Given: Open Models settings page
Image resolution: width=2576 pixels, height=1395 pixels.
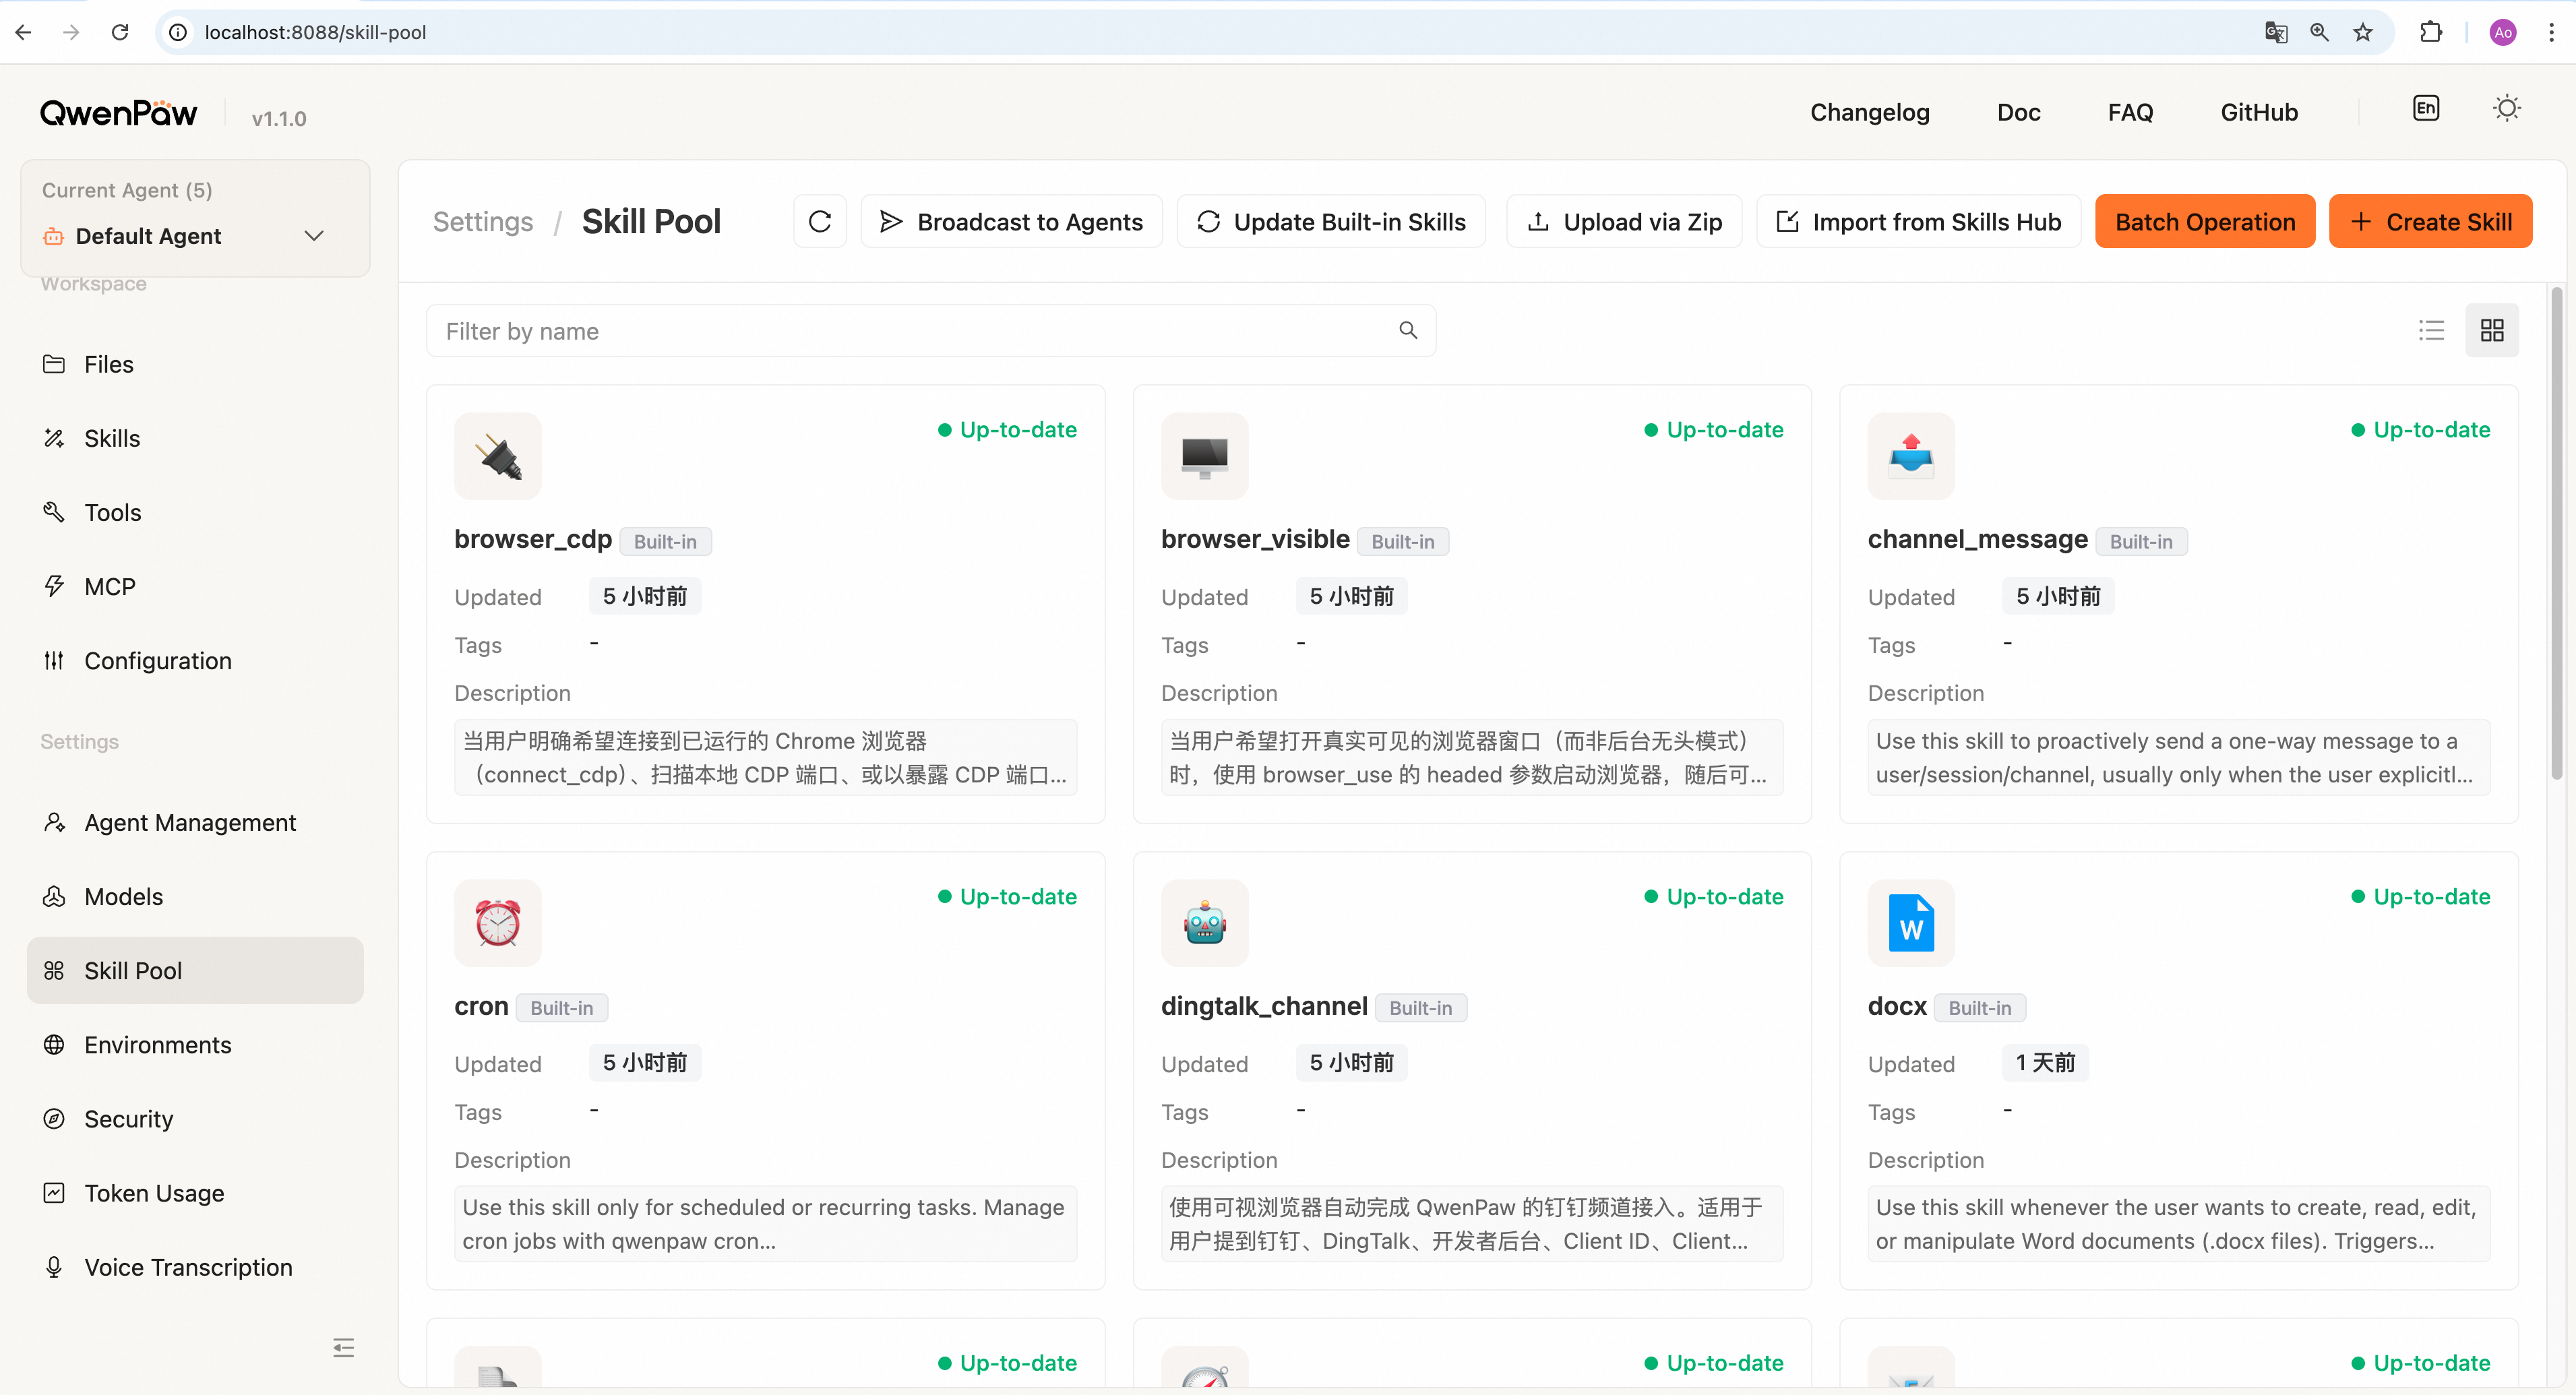Looking at the screenshot, I should (x=195, y=896).
